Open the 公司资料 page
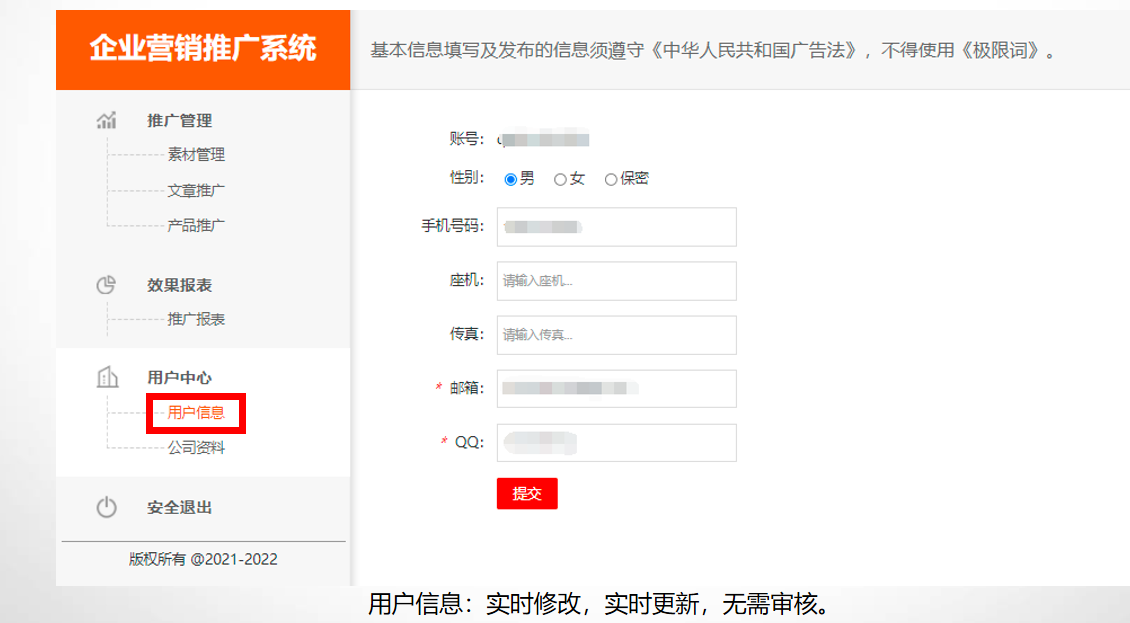 (196, 448)
